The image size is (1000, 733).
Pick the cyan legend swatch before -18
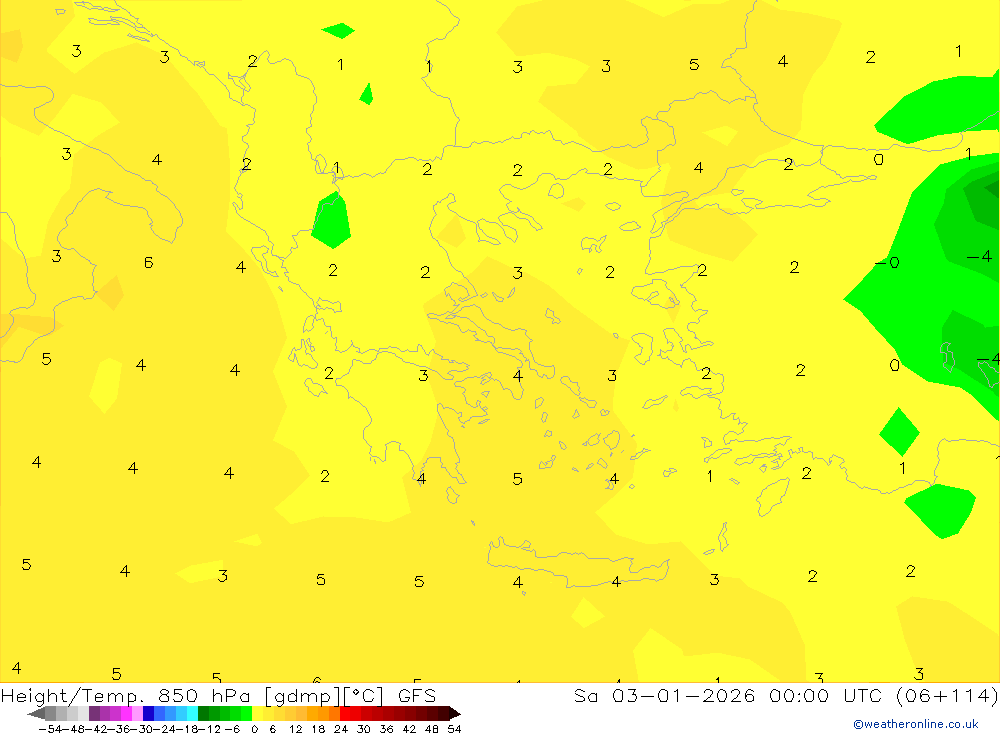[192, 713]
